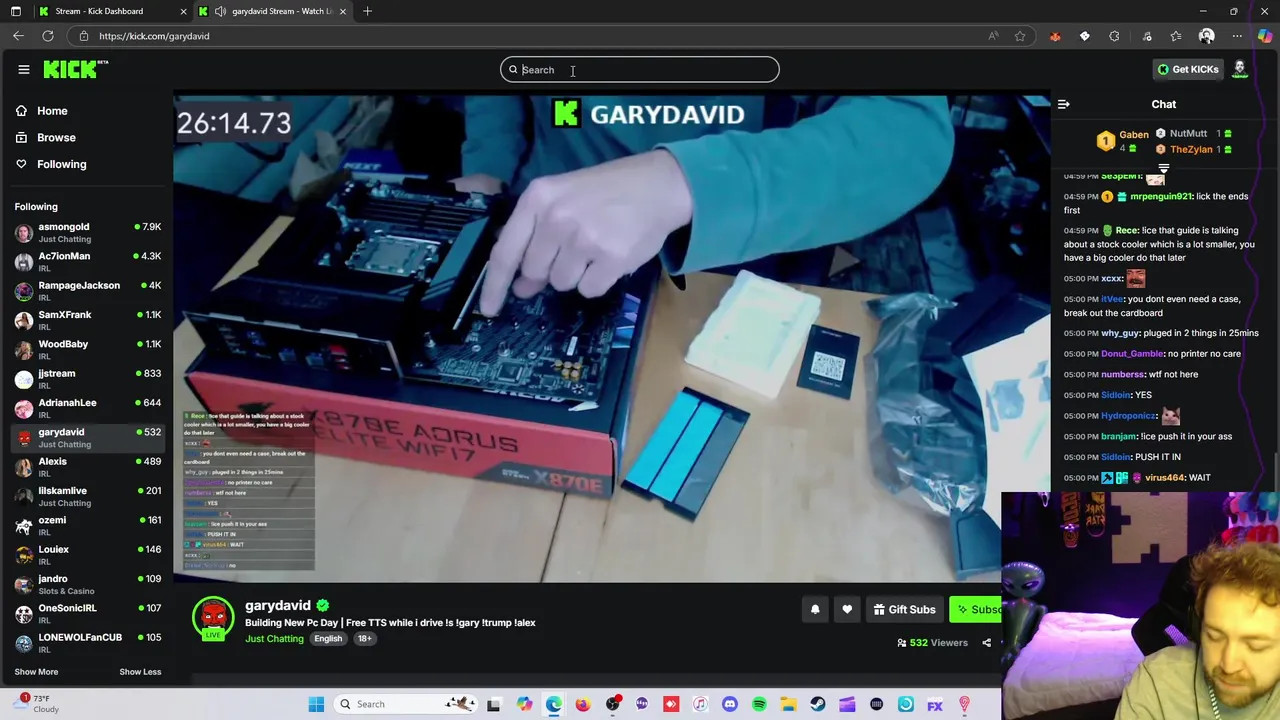Open SamXFrank channel in sidebar
This screenshot has height=720, width=1280.
coord(88,320)
